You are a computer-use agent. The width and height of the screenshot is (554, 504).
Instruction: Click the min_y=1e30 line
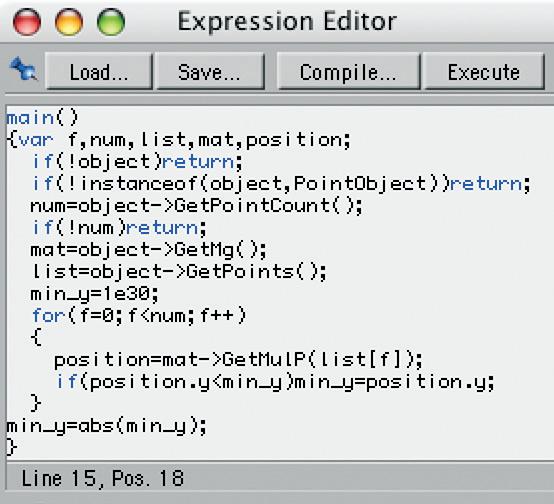click(95, 294)
